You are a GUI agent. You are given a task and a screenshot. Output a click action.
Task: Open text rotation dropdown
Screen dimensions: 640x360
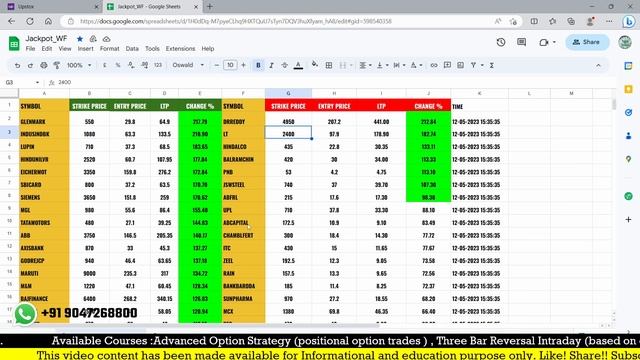(416, 65)
